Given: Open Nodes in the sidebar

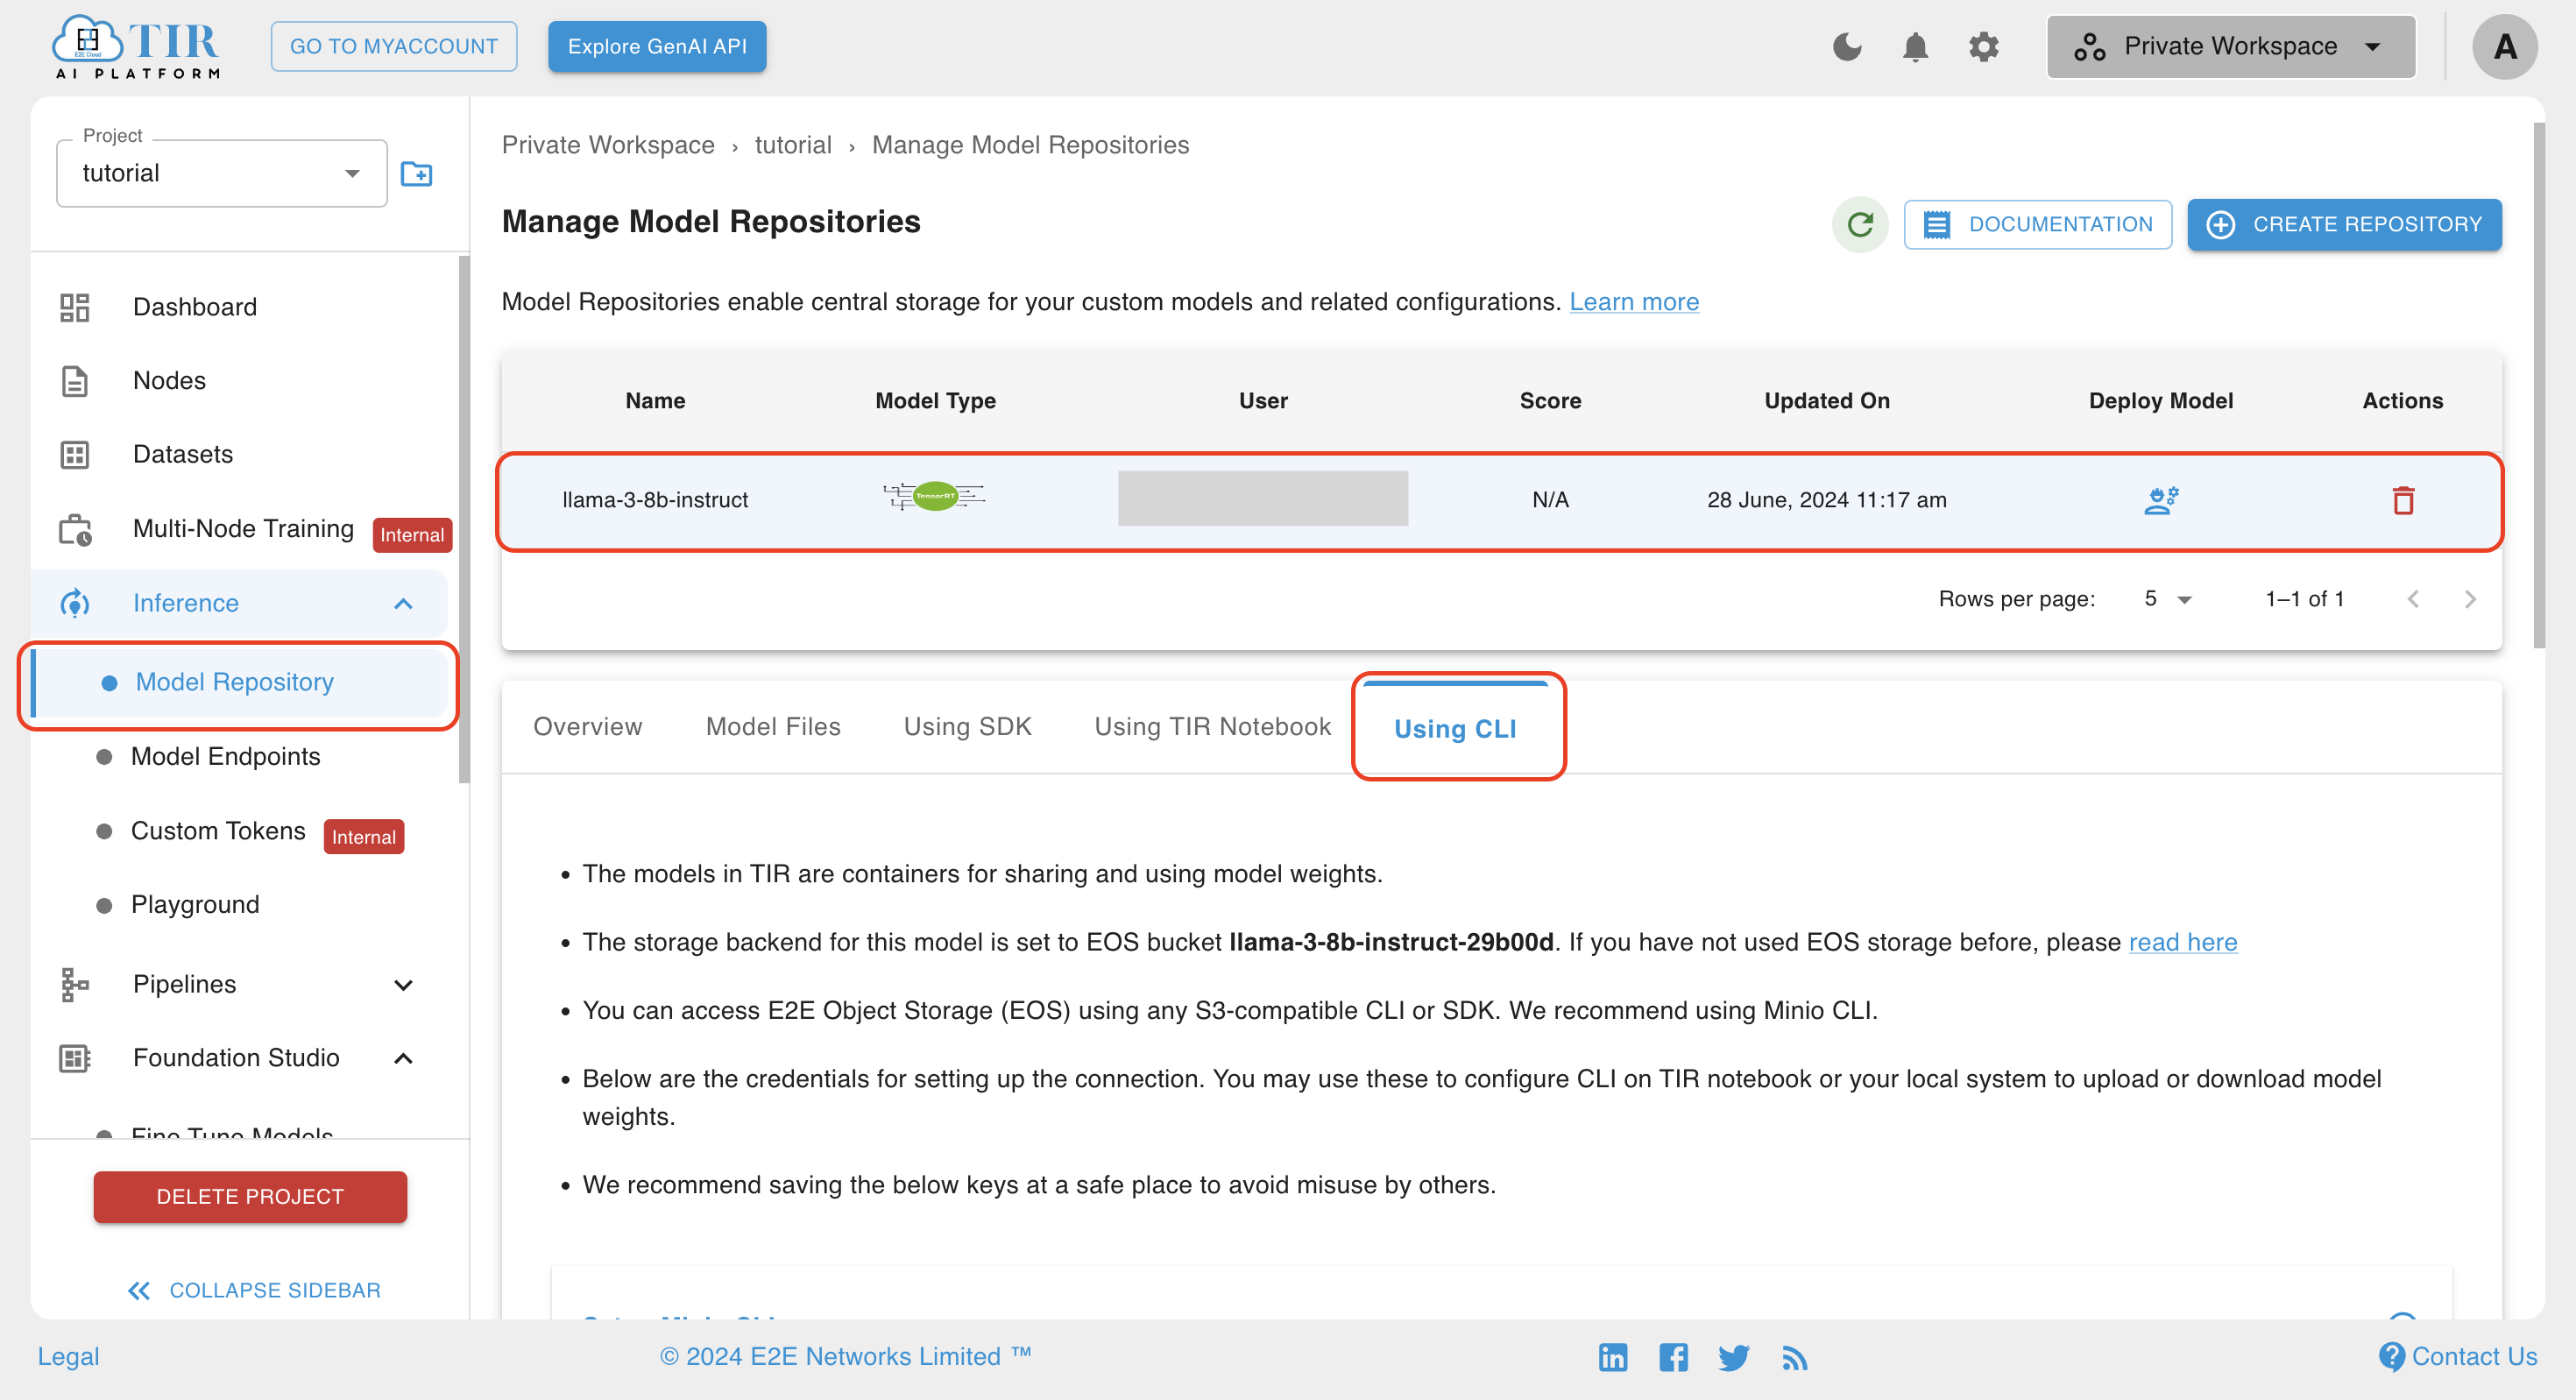Looking at the screenshot, I should pos(169,381).
